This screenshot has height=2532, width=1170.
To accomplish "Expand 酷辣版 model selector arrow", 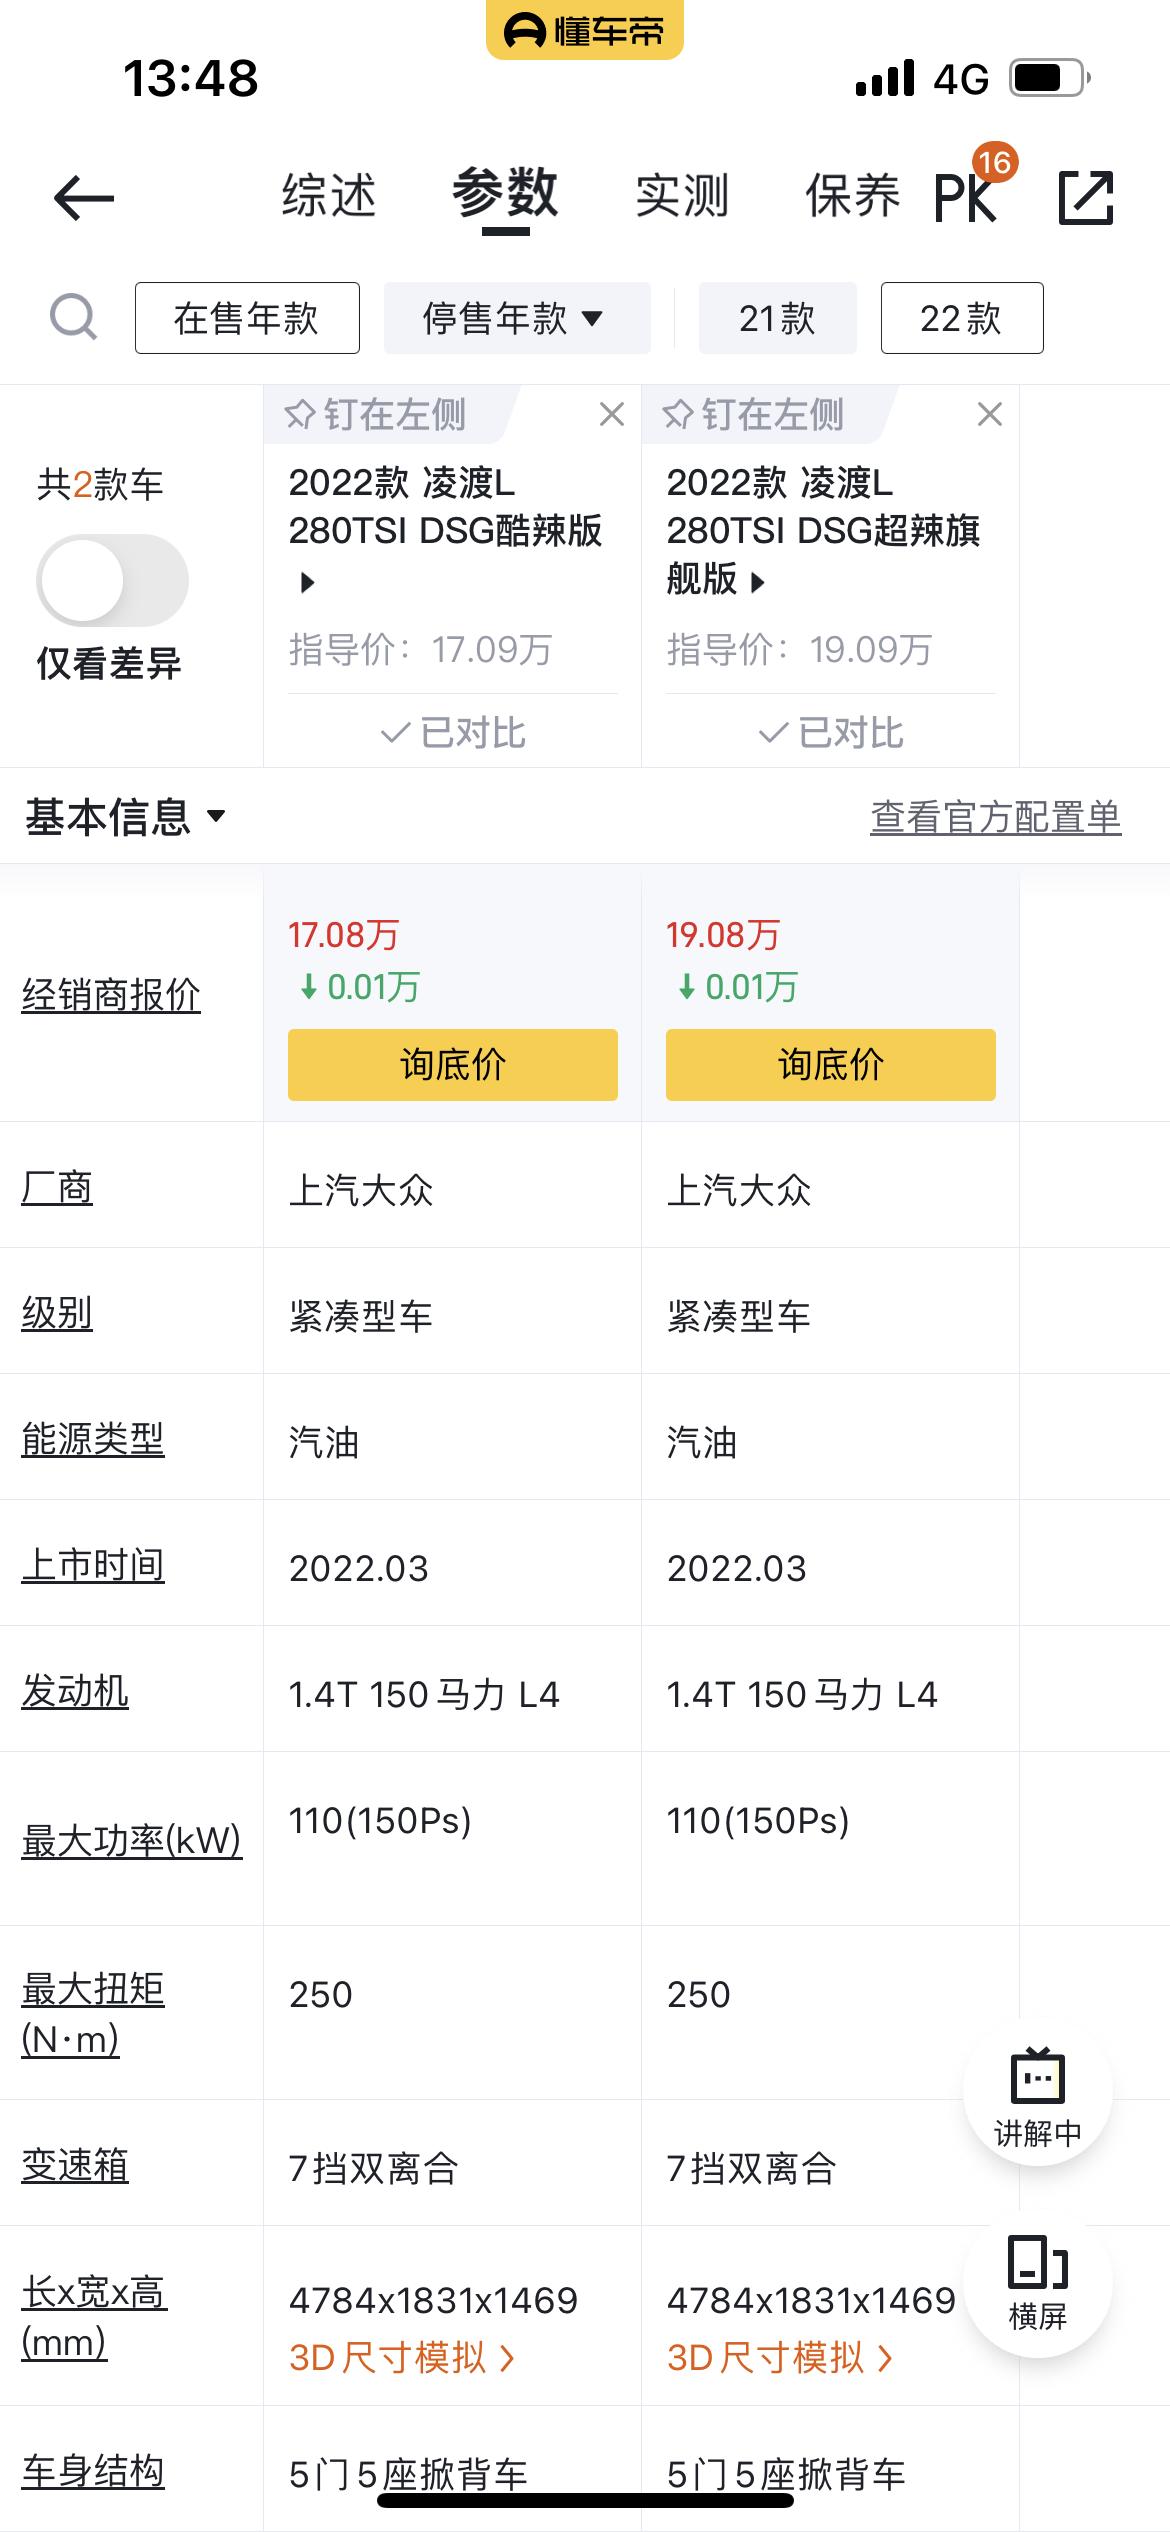I will click(308, 582).
